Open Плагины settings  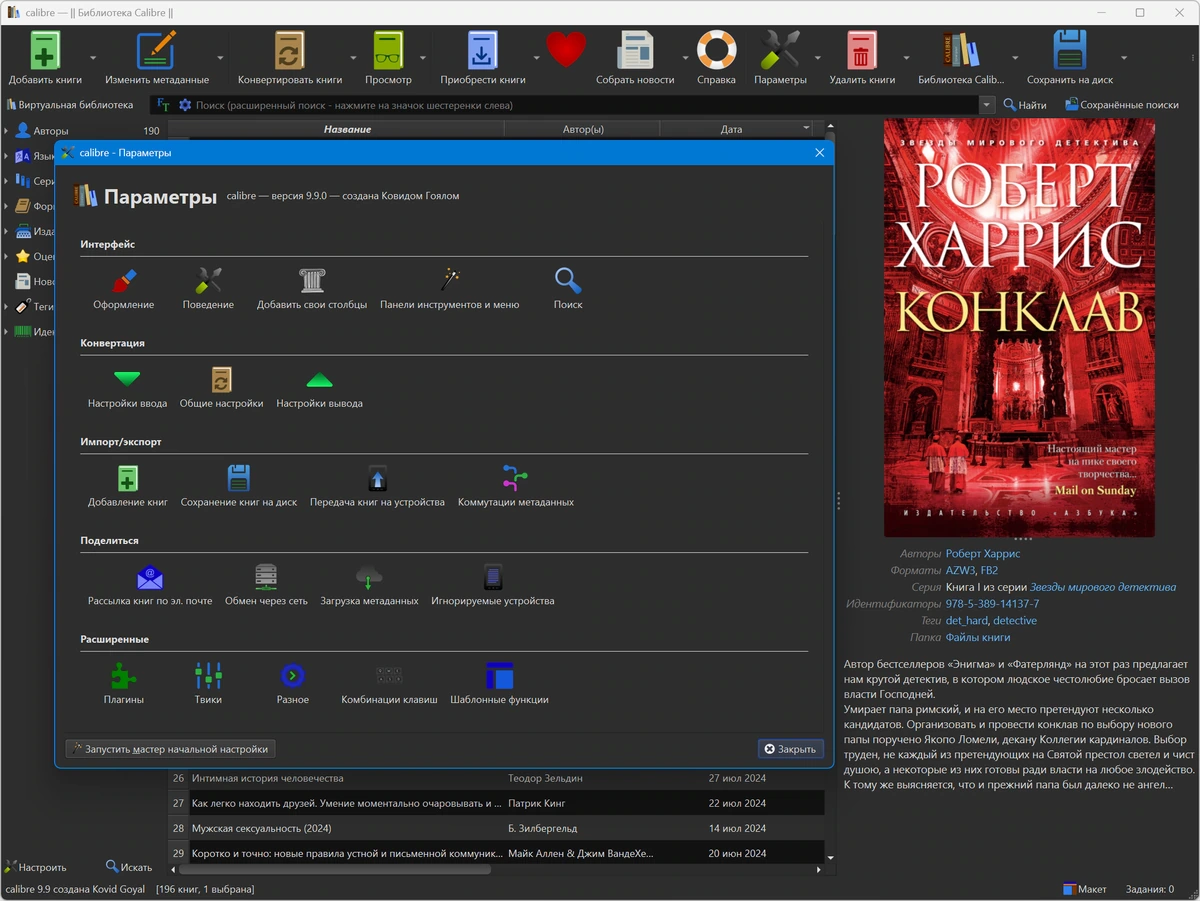coord(123,684)
